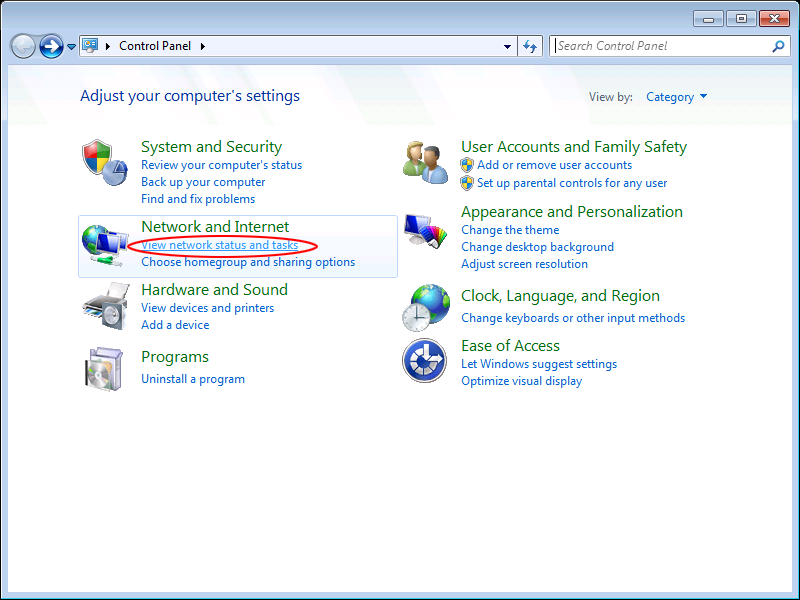800x600 pixels.
Task: Open System and Security category
Action: point(211,147)
